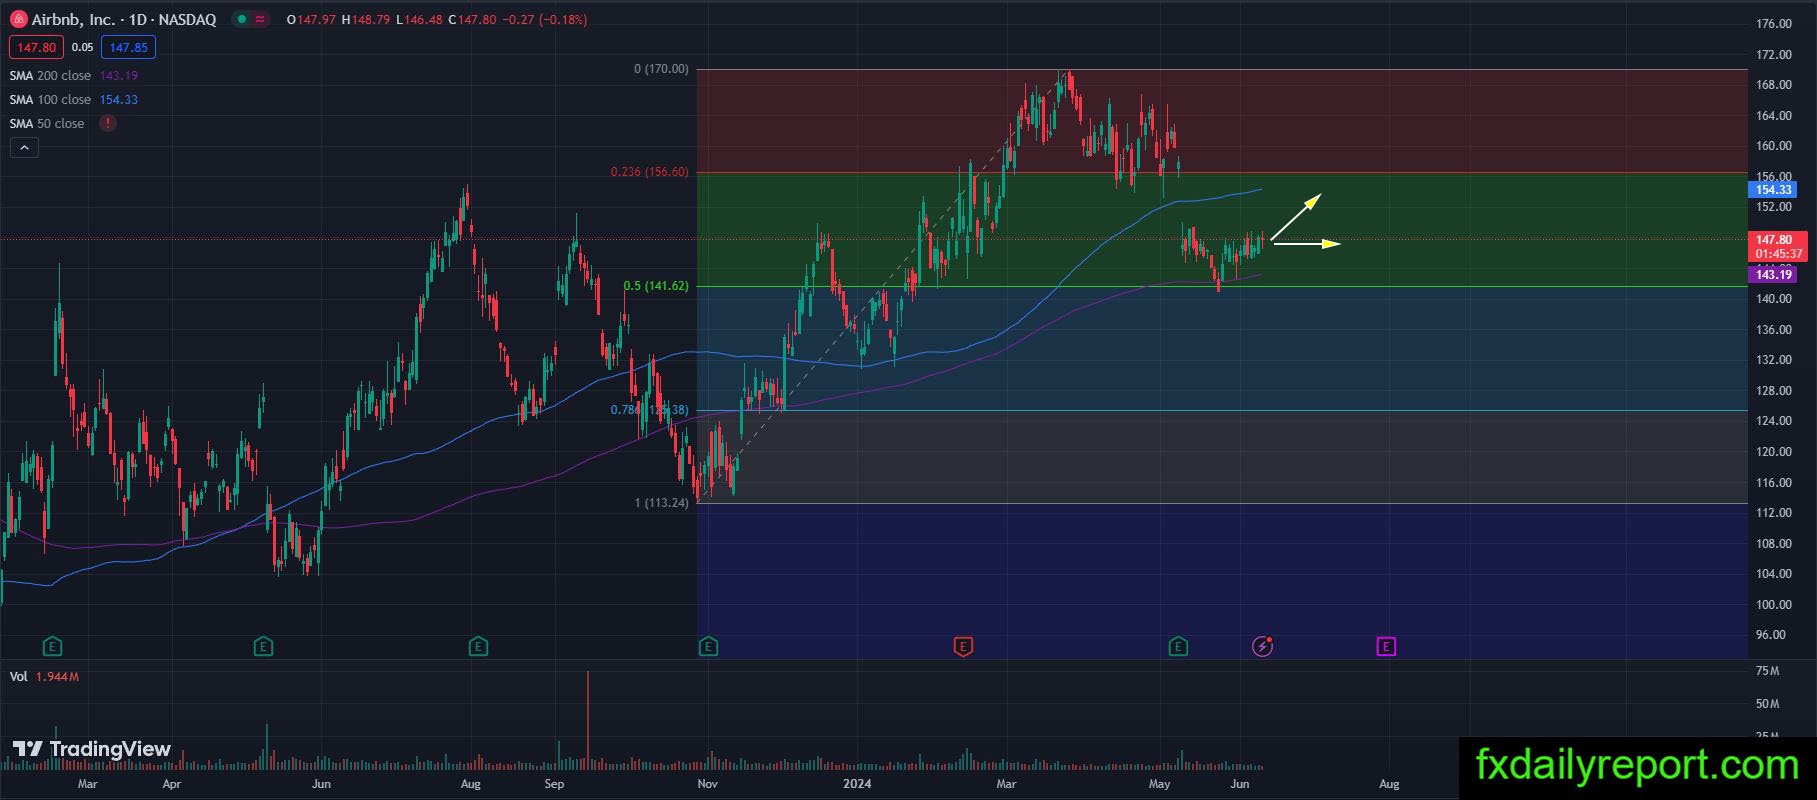Click the purple lightning bolt event marker
Viewport: 1817px width, 800px height.
(1263, 646)
